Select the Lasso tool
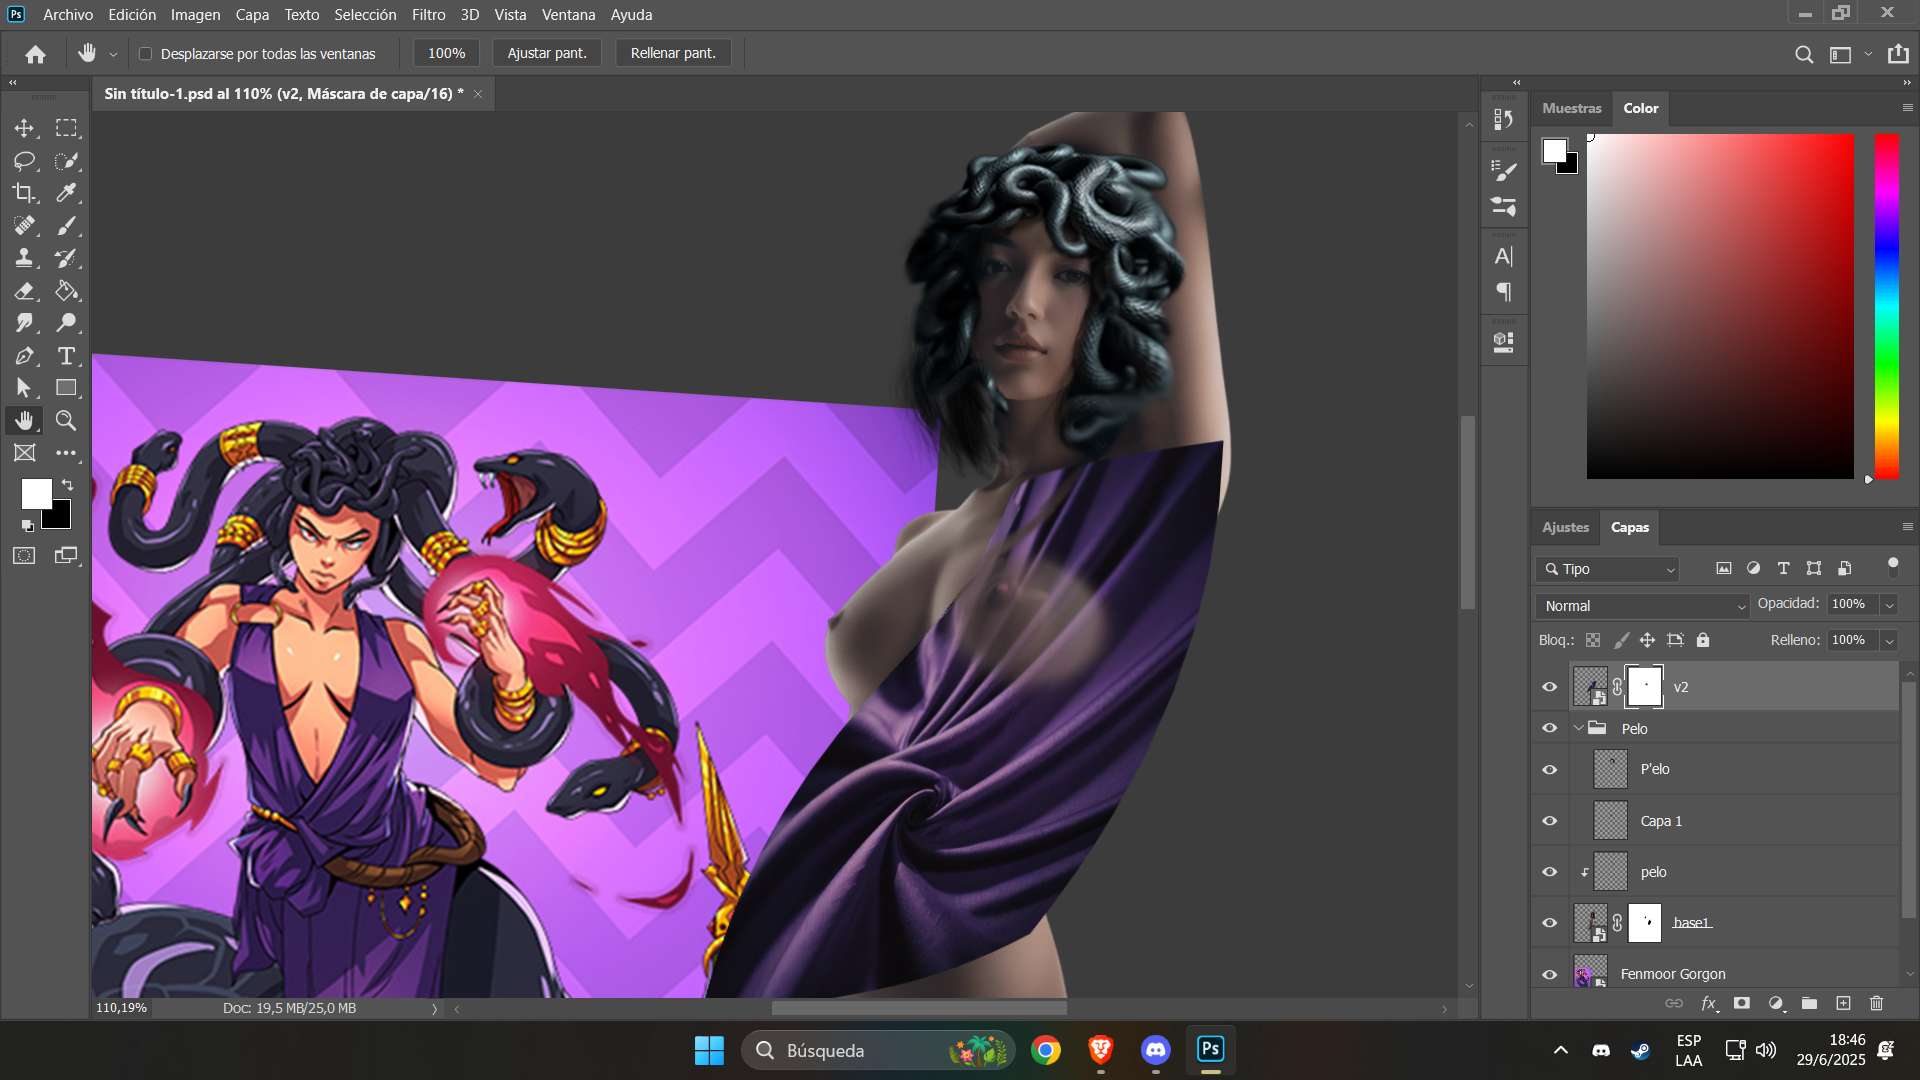The image size is (1920, 1080). coord(24,161)
